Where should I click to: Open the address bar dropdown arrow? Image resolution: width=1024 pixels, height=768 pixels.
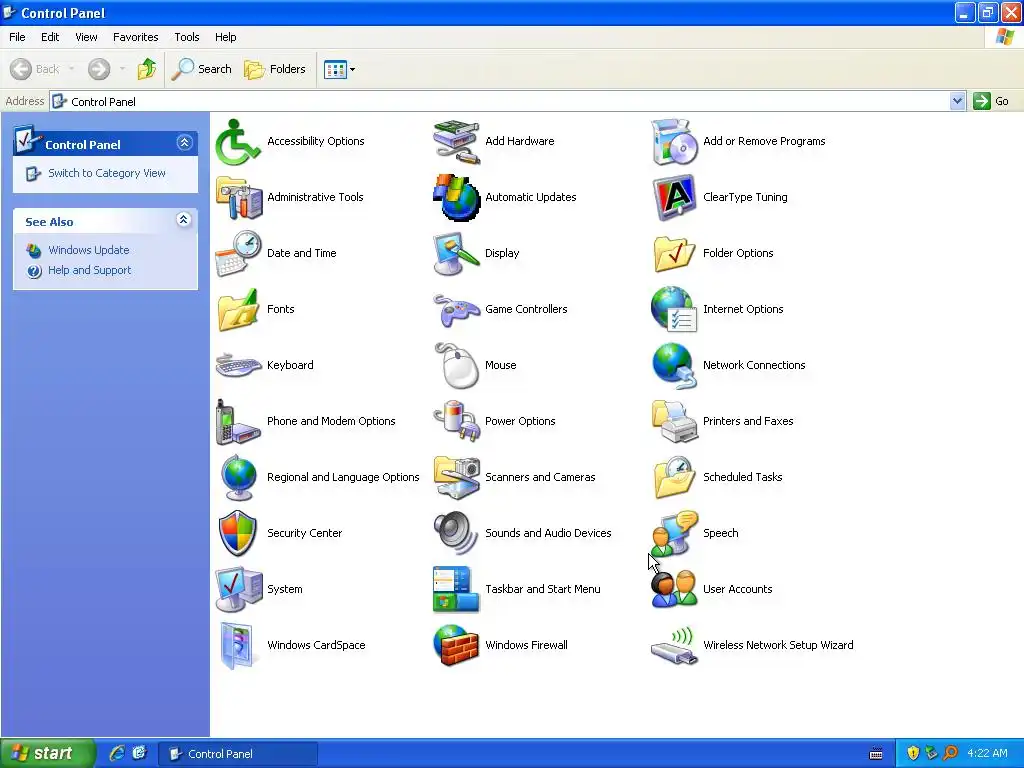[957, 101]
